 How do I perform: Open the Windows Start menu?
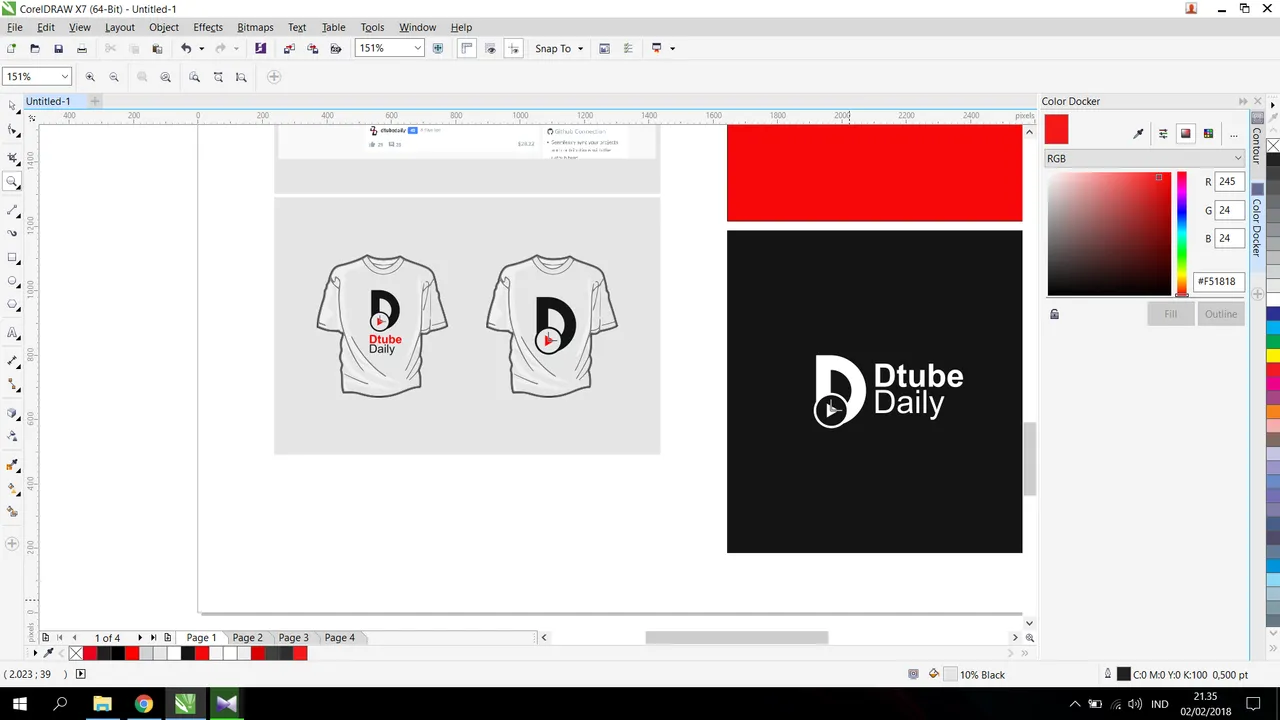click(19, 704)
